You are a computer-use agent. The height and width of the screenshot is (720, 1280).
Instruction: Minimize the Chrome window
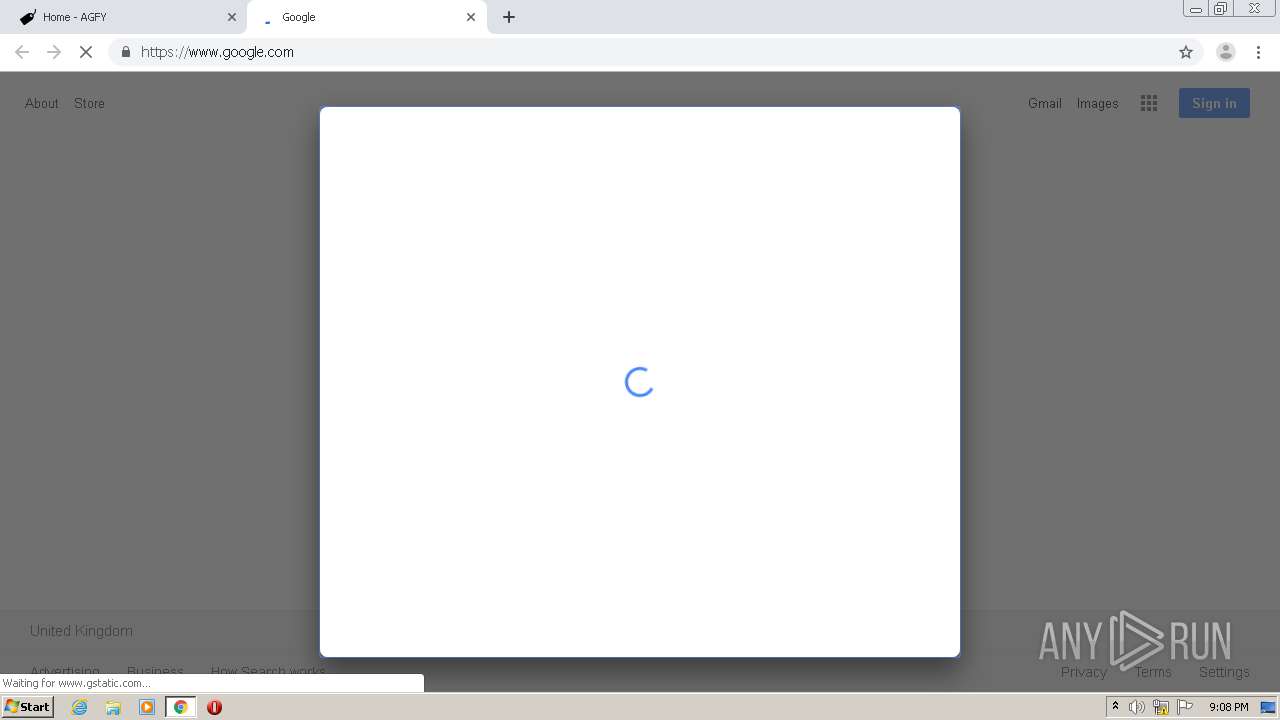1195,9
